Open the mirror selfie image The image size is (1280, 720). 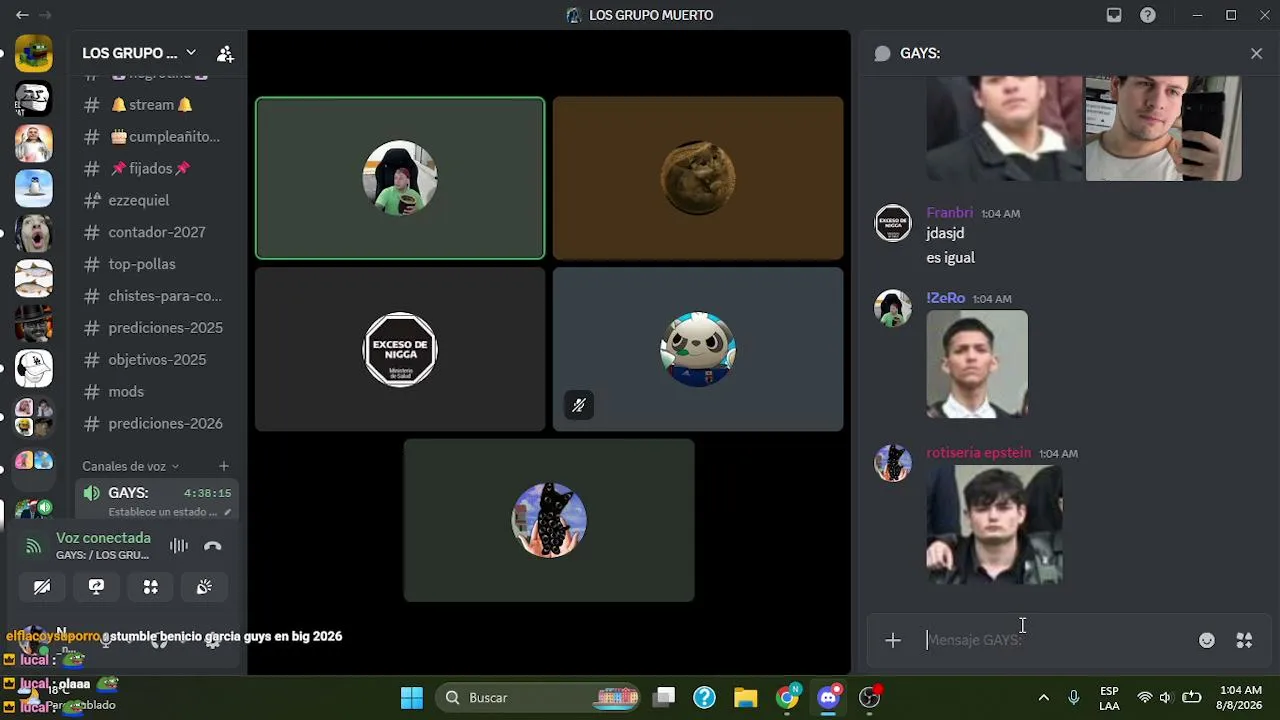[1163, 128]
